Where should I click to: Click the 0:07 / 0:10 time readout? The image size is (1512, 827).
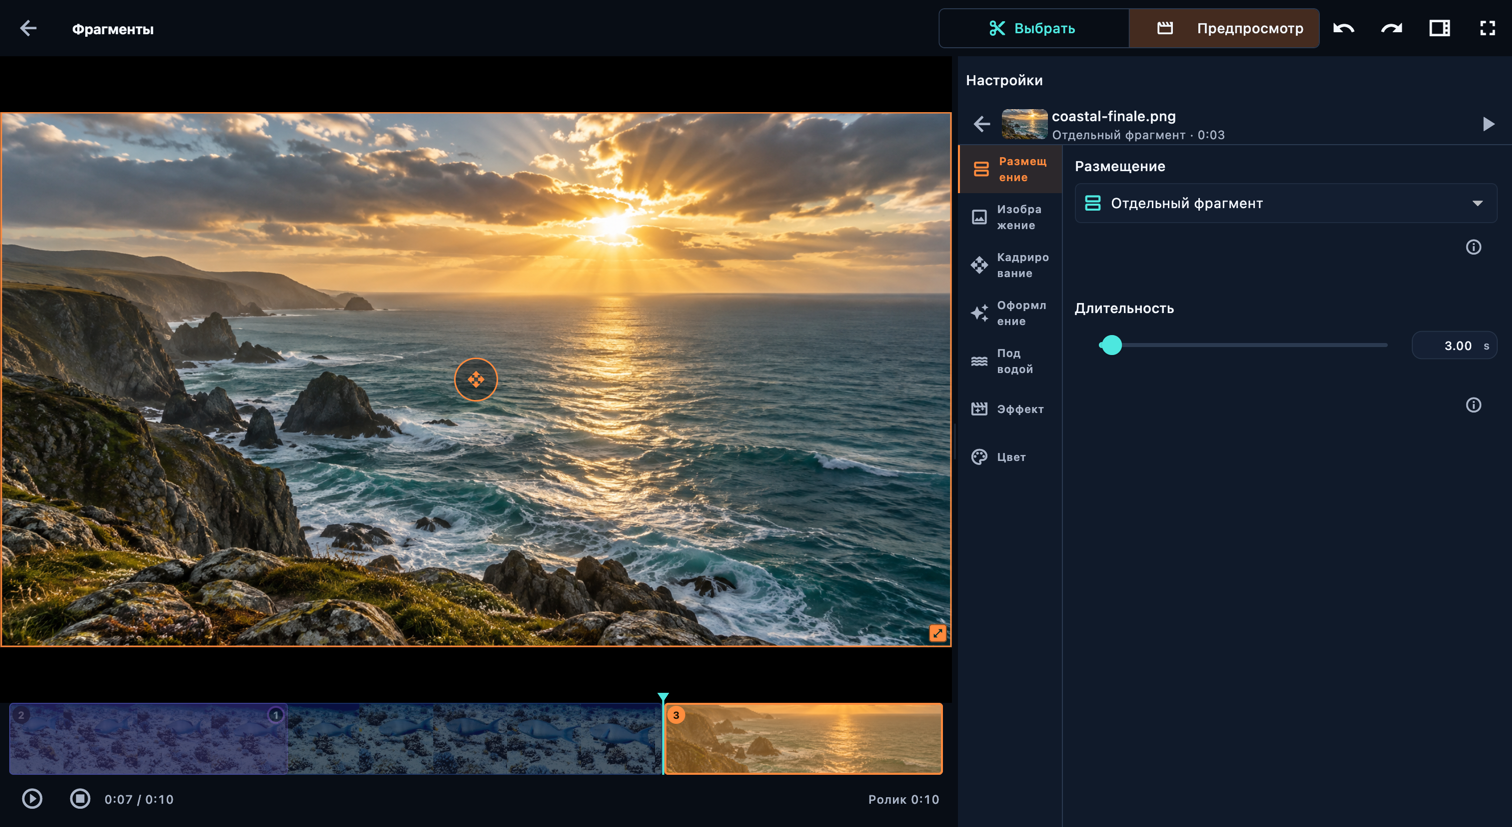[x=139, y=799]
